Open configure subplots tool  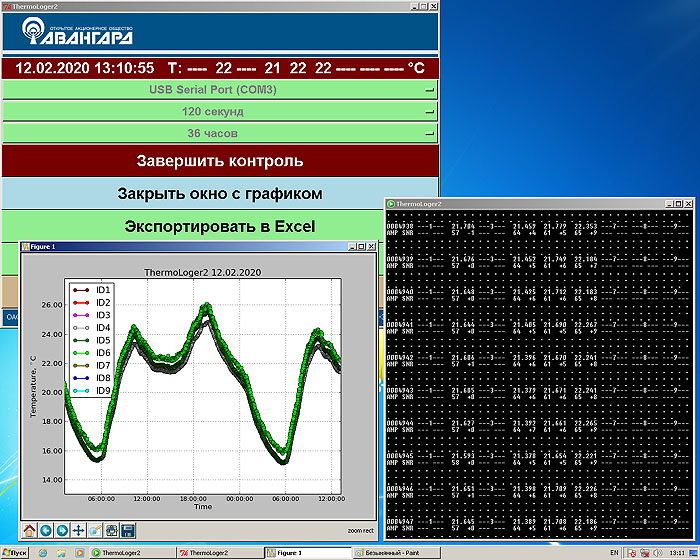tap(112, 531)
